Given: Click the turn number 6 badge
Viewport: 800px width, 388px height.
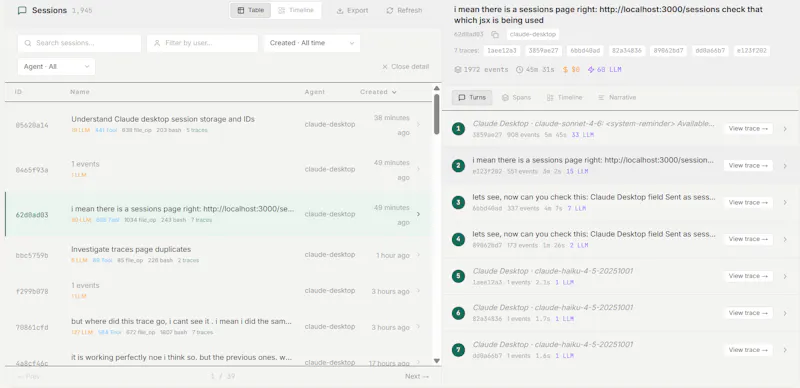Looking at the screenshot, I should (458, 313).
